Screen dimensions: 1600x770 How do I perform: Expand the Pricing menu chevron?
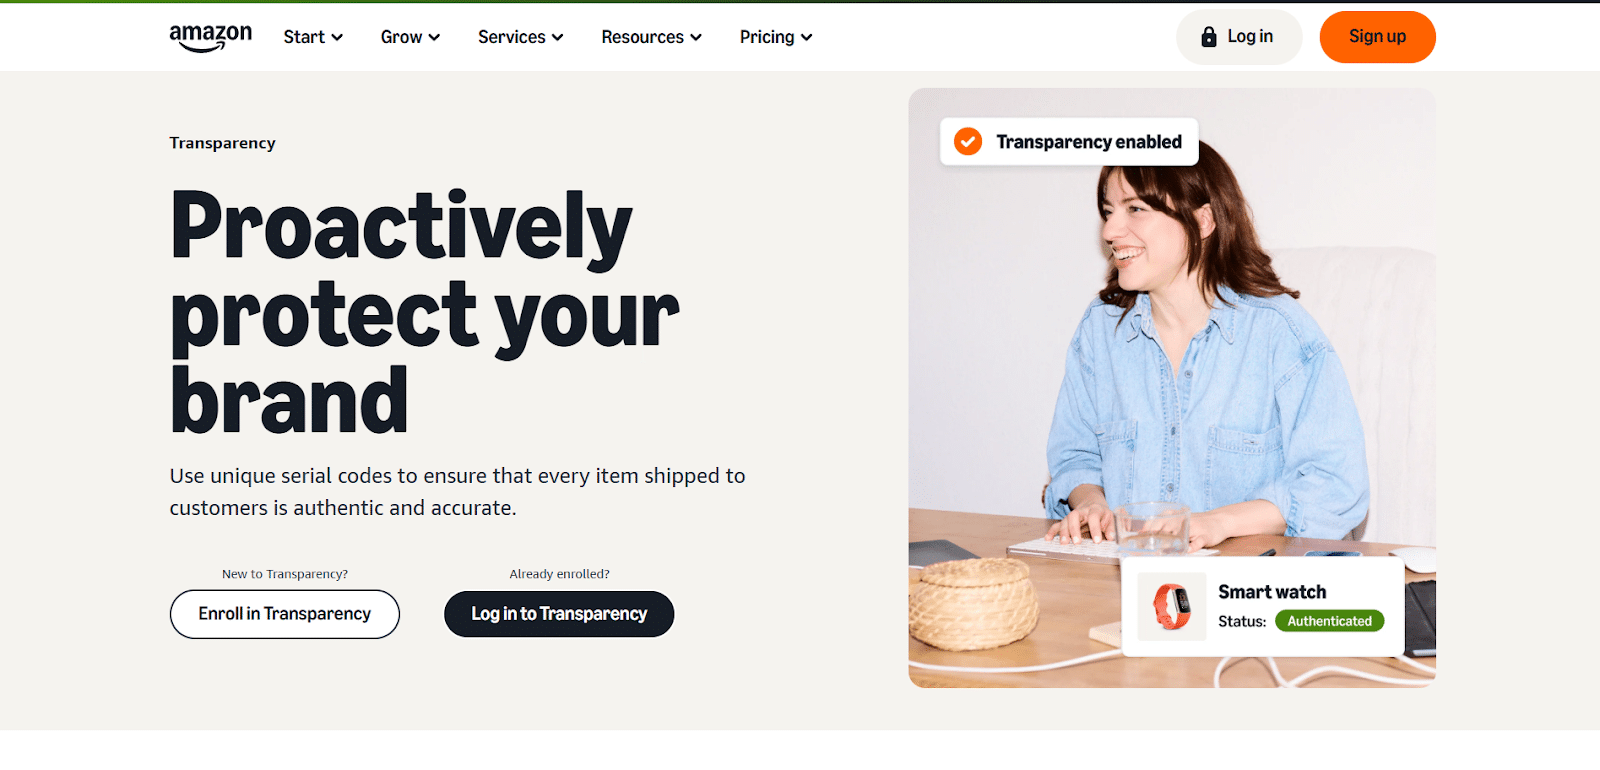[806, 38]
